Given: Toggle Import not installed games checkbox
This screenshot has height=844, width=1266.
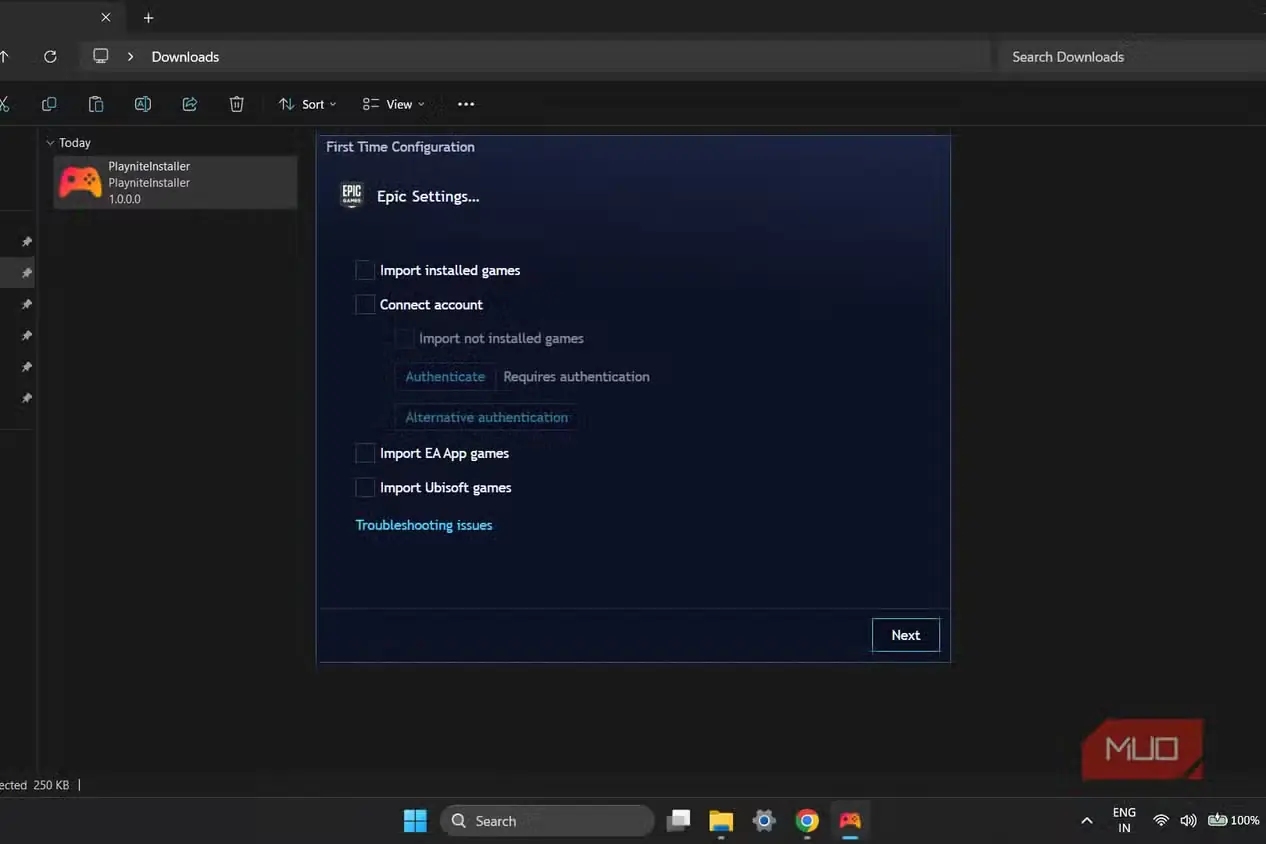Looking at the screenshot, I should tap(404, 338).
